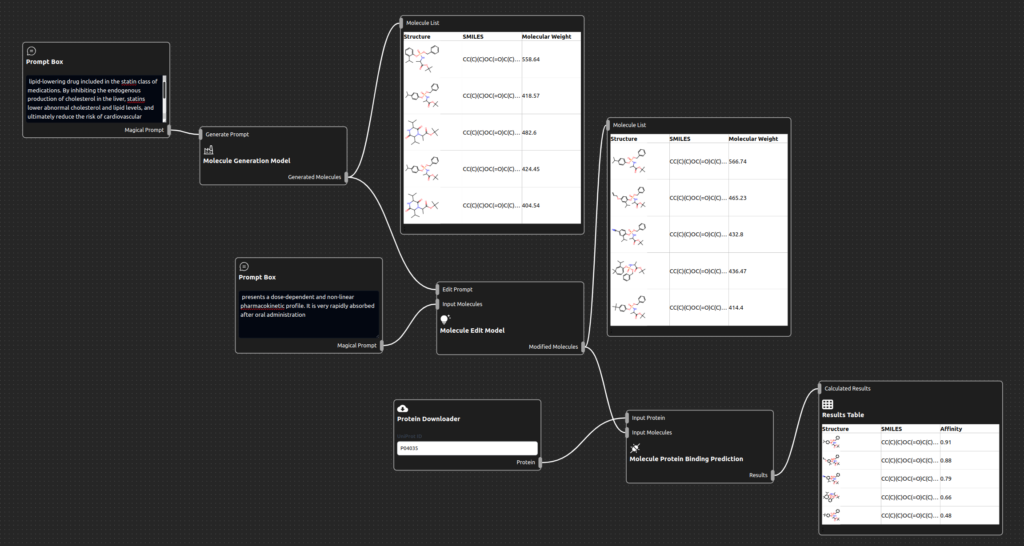Click the Protein output port on Protein Downloader

540,462
